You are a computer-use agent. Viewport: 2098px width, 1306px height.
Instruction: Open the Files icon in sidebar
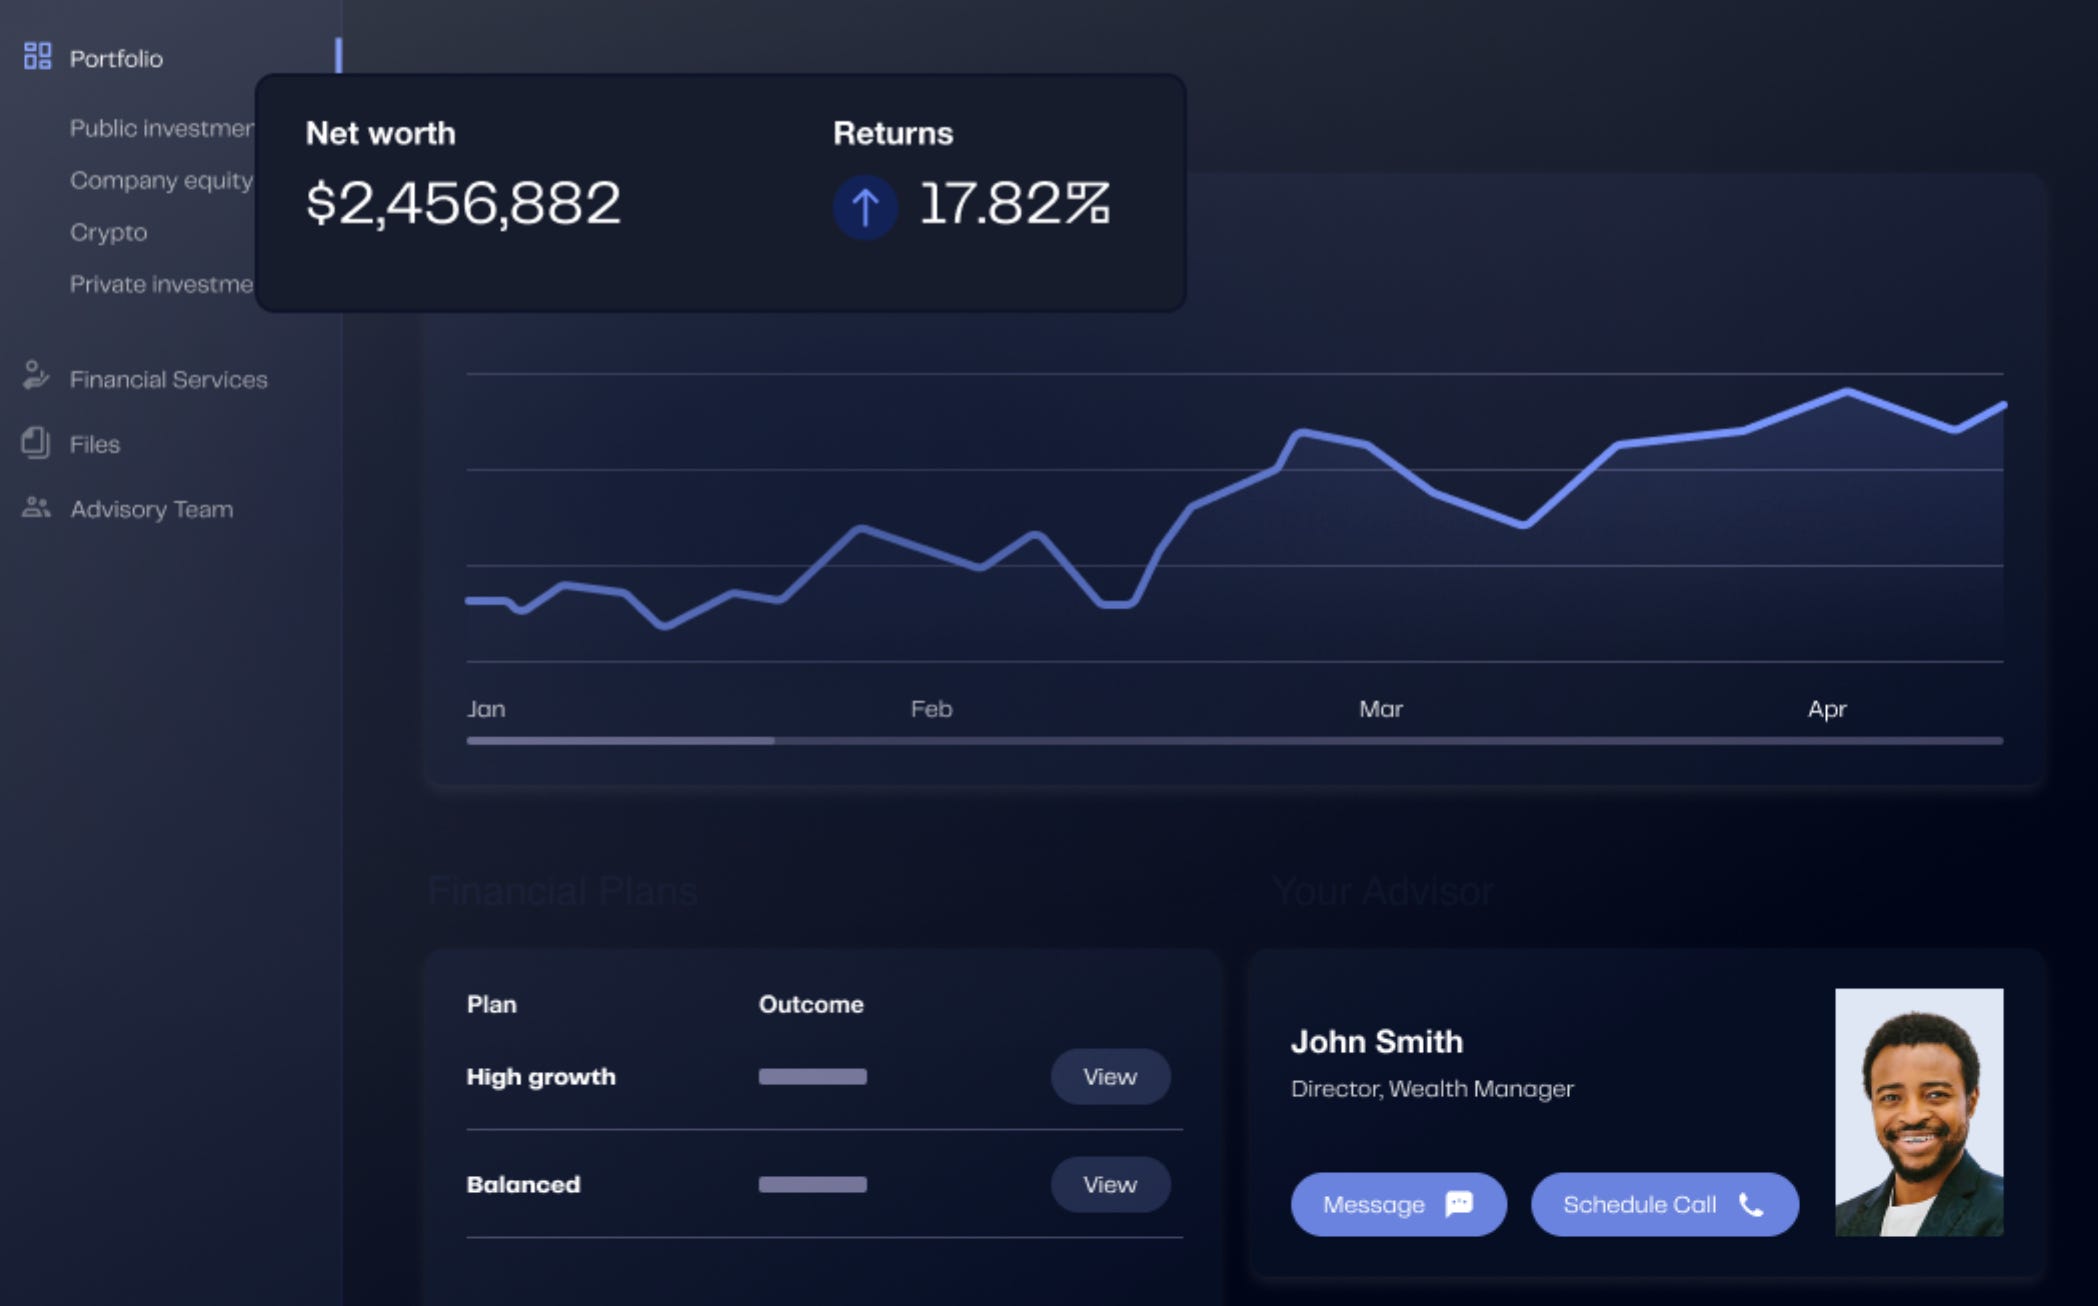click(34, 444)
